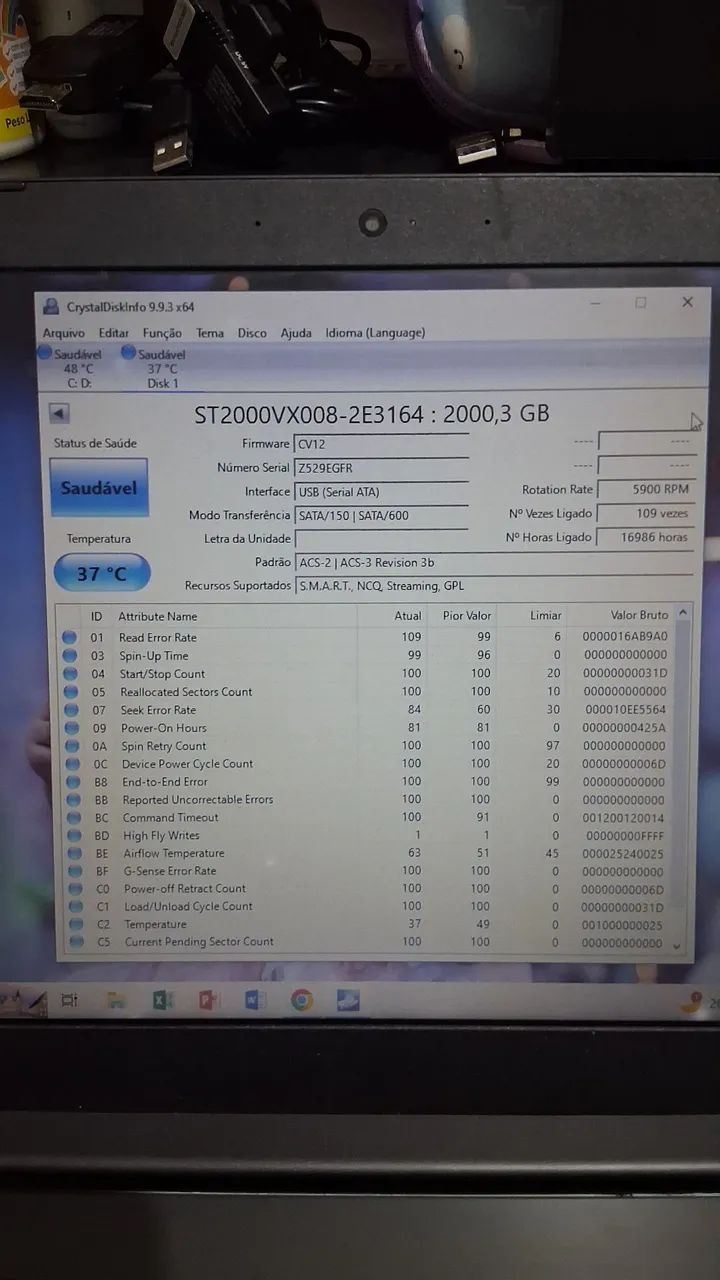
Task: Click the Rotation Rate value 5900 RPM
Action: point(645,490)
